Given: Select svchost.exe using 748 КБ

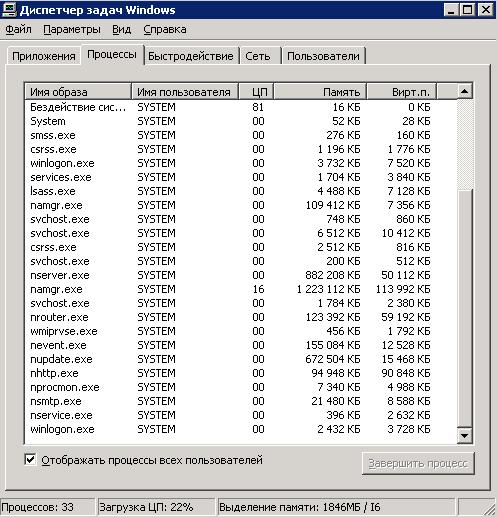Looking at the screenshot, I should (241, 219).
